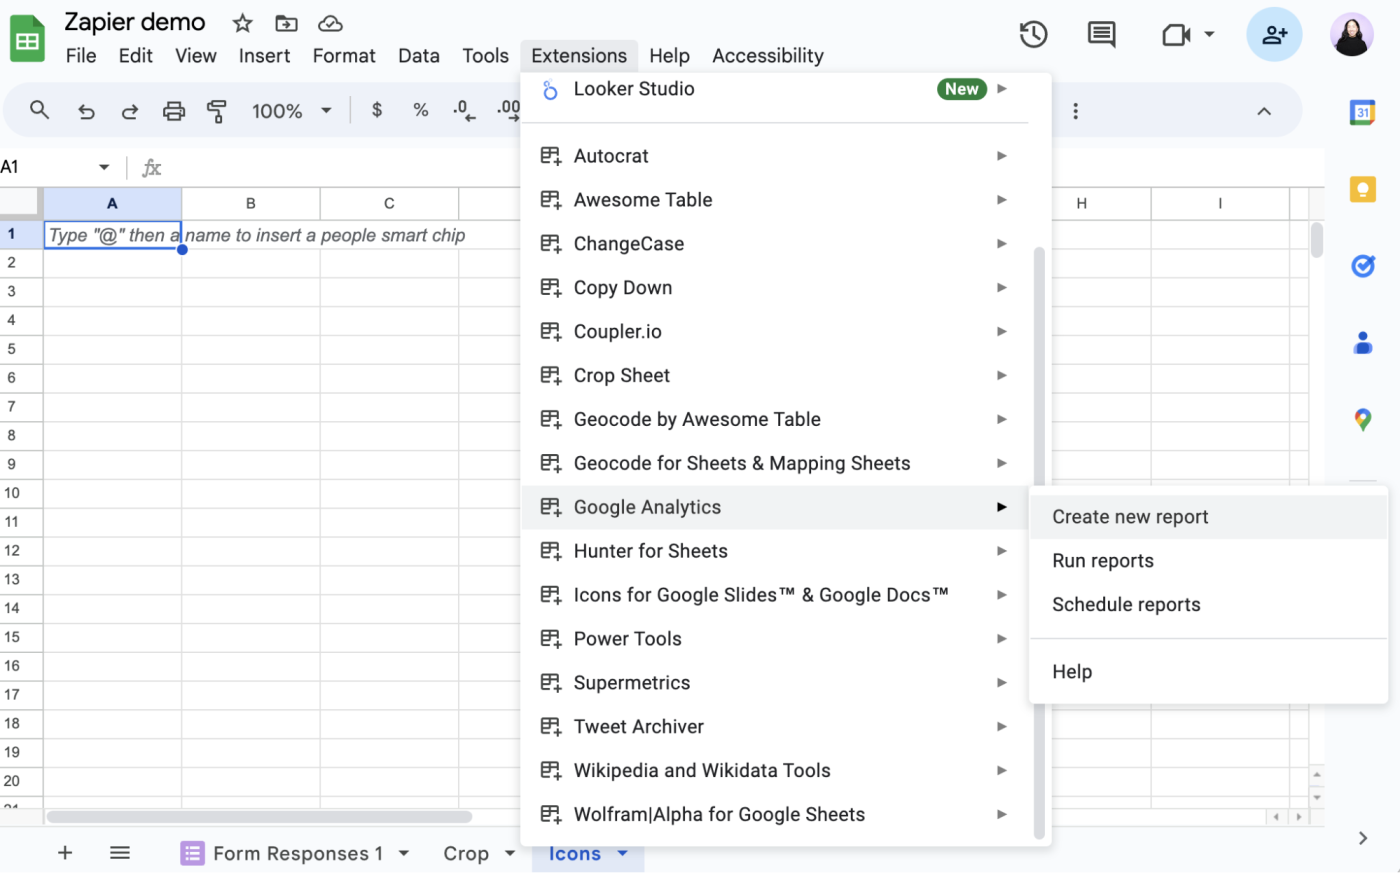Open Crop tab dropdown arrow
Image resolution: width=1400 pixels, height=873 pixels.
click(510, 853)
